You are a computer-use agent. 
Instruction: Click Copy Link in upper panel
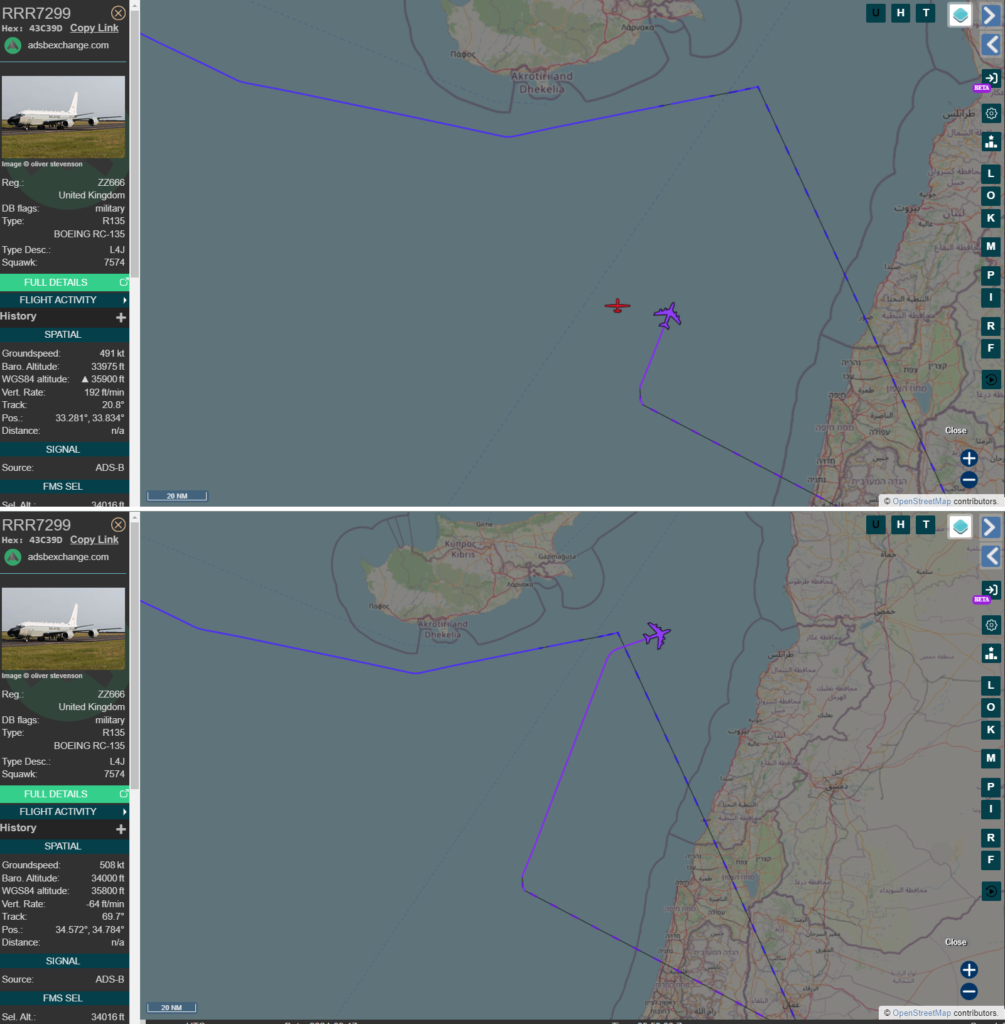pos(94,28)
